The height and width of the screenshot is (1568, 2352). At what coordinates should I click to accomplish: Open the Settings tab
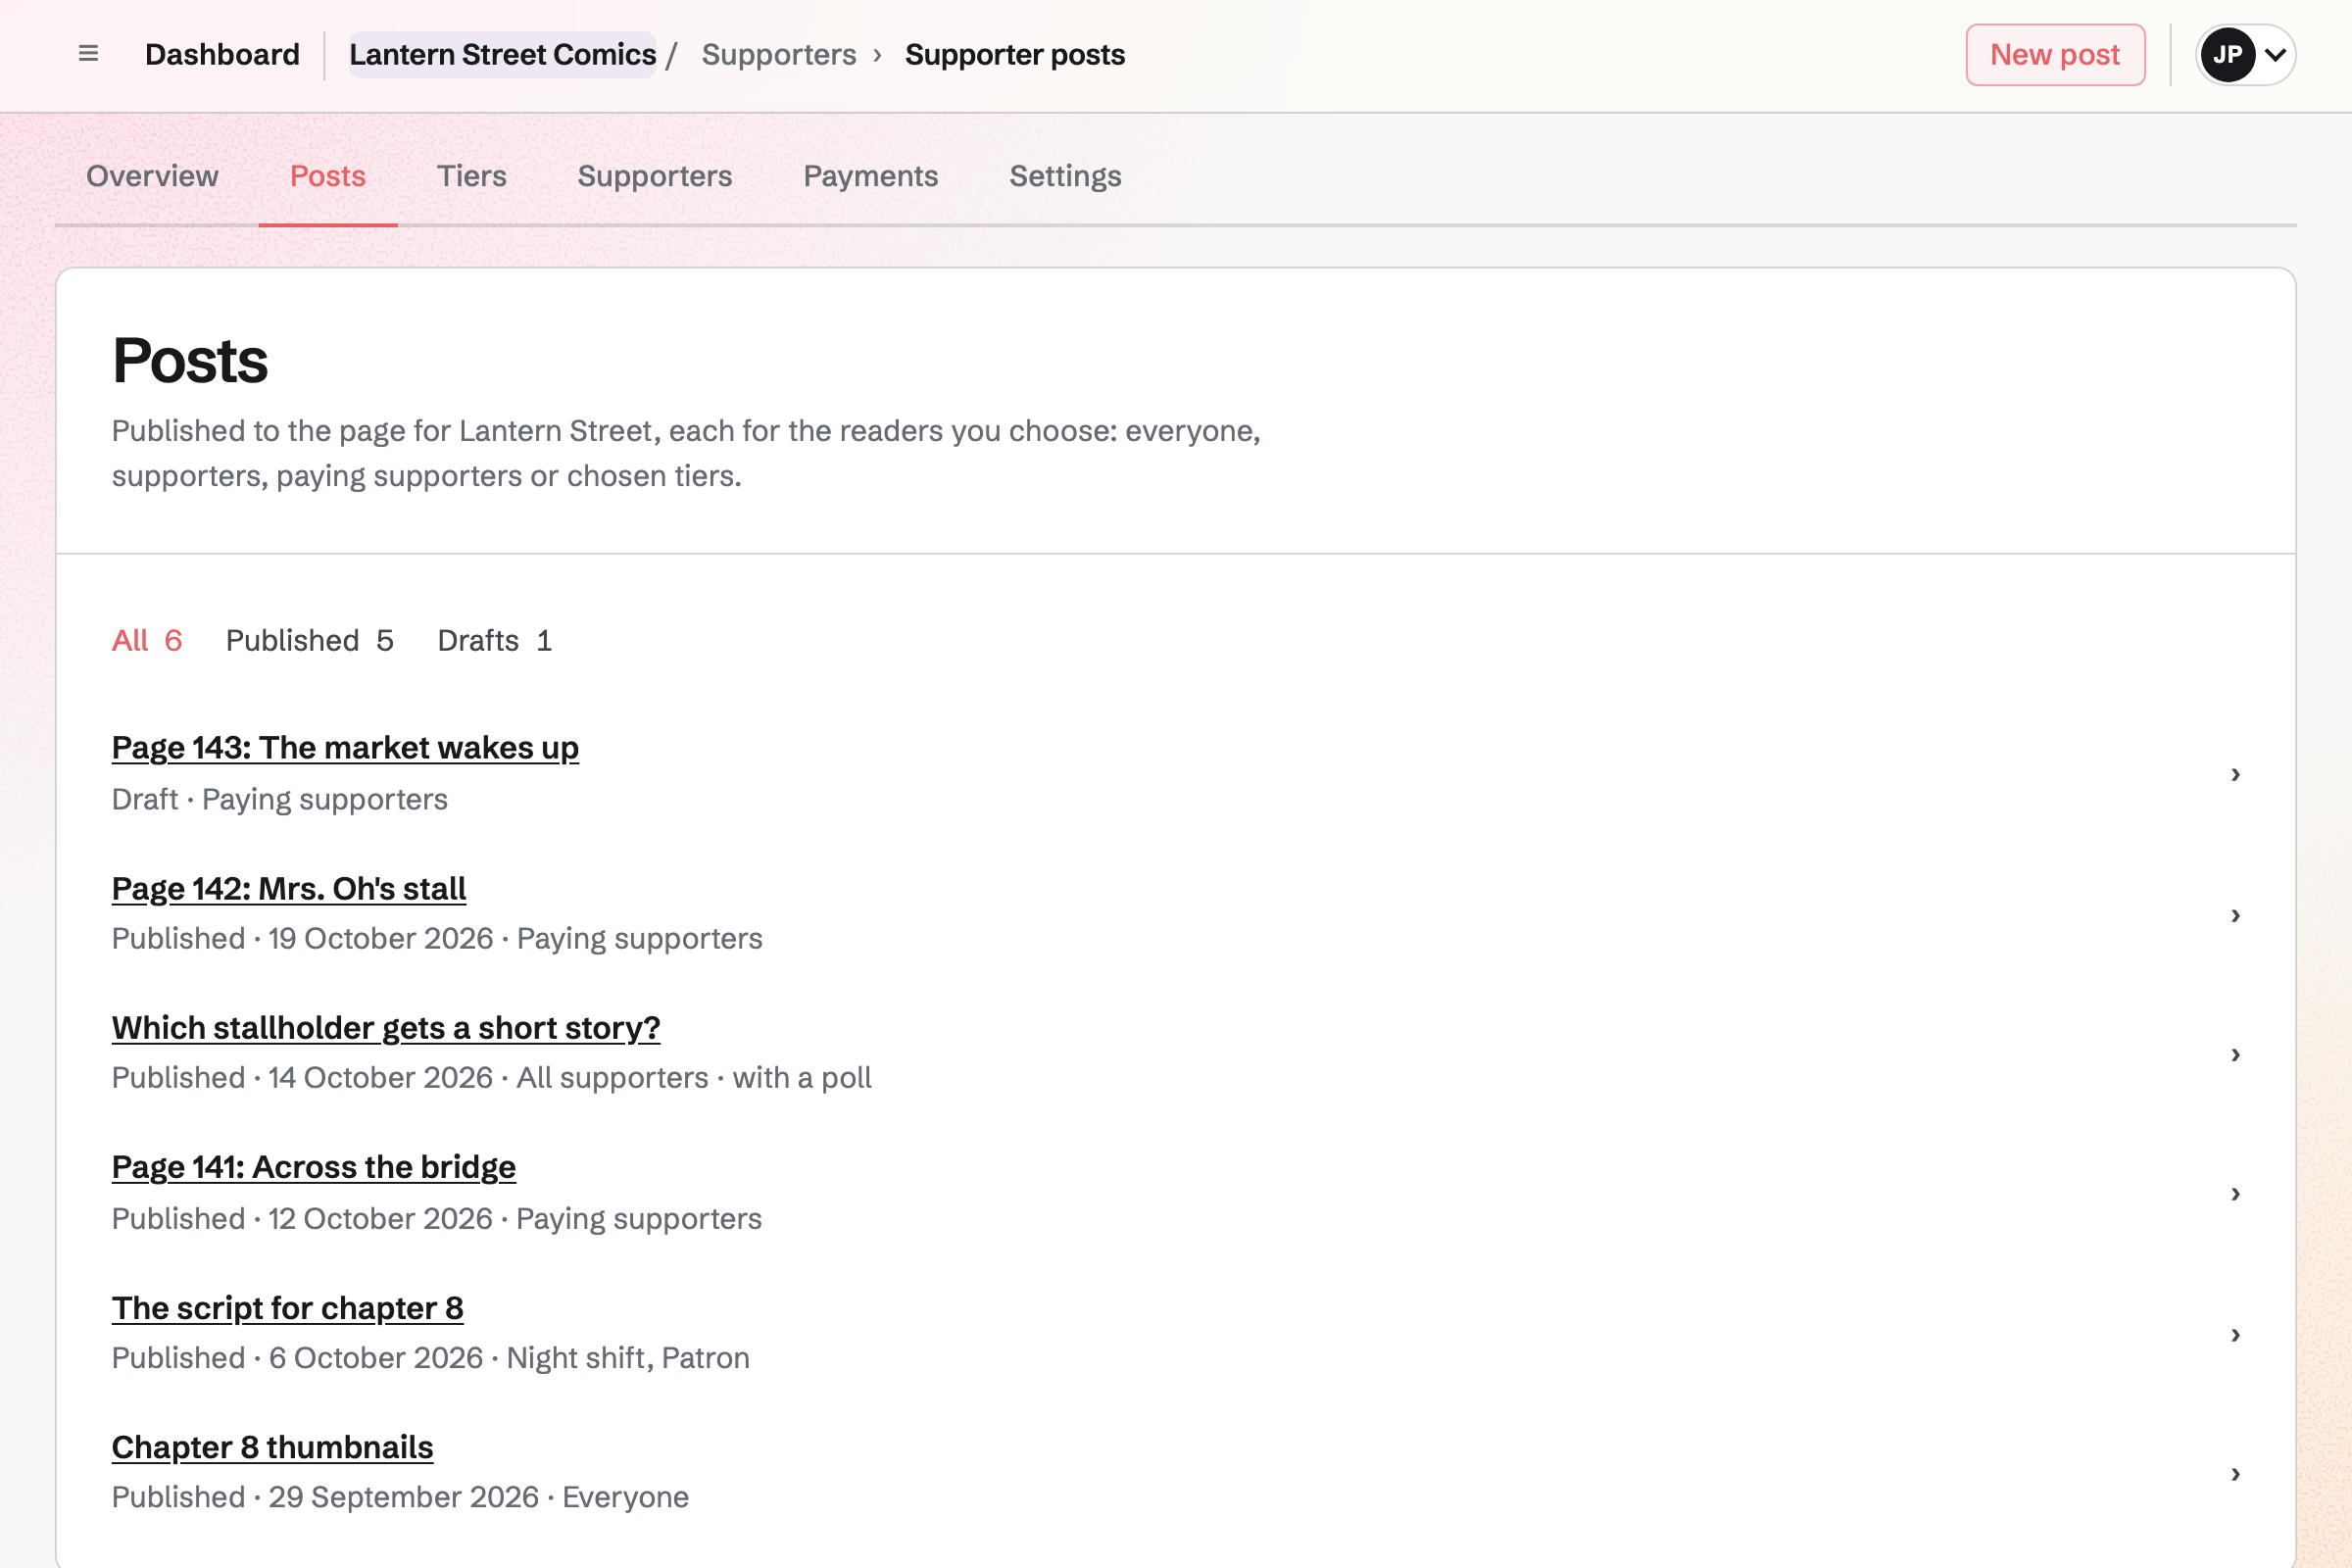pos(1065,176)
